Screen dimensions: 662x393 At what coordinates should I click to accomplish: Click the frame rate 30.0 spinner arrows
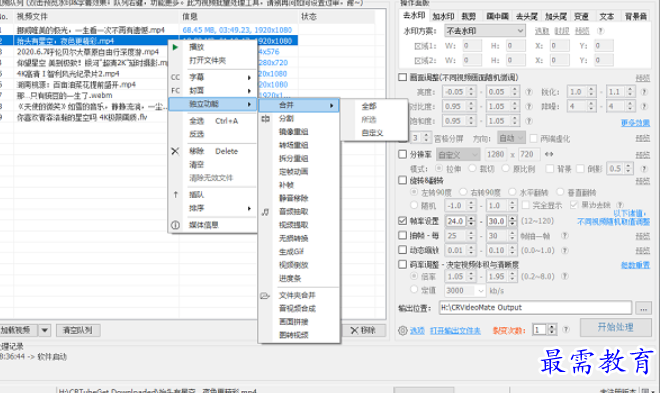click(512, 221)
